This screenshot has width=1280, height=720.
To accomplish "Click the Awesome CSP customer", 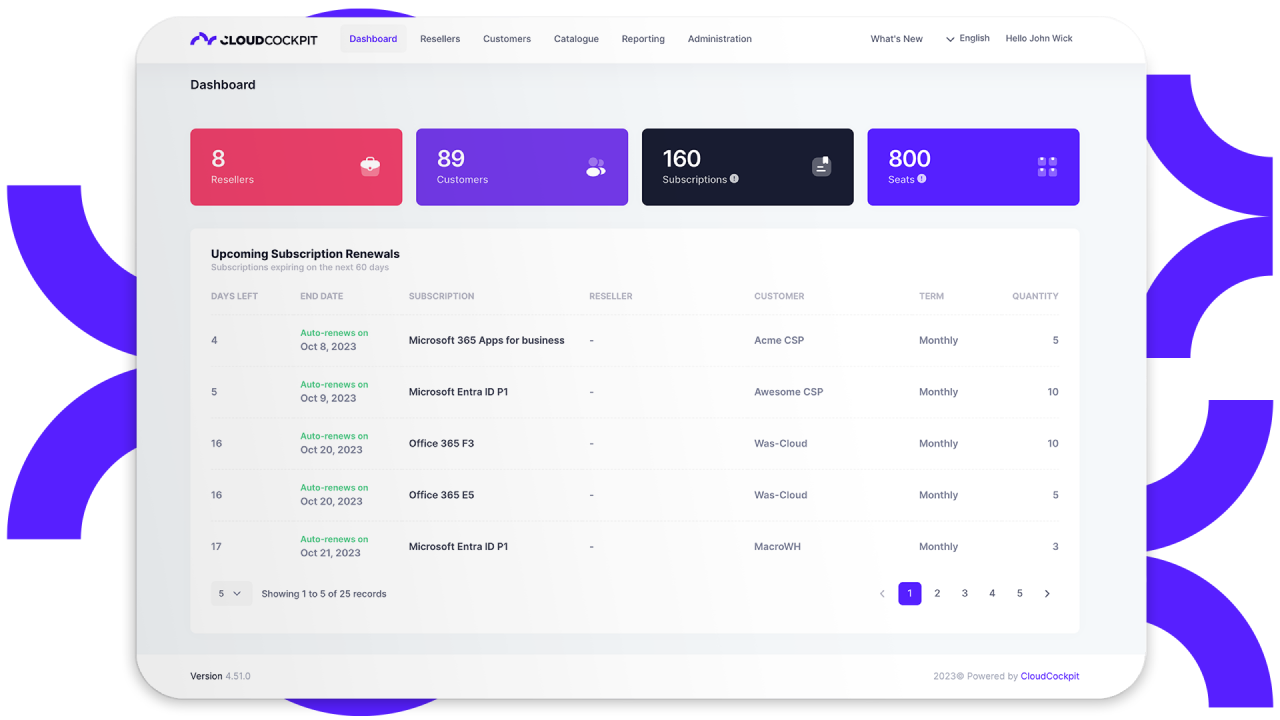I will pyautogui.click(x=788, y=392).
